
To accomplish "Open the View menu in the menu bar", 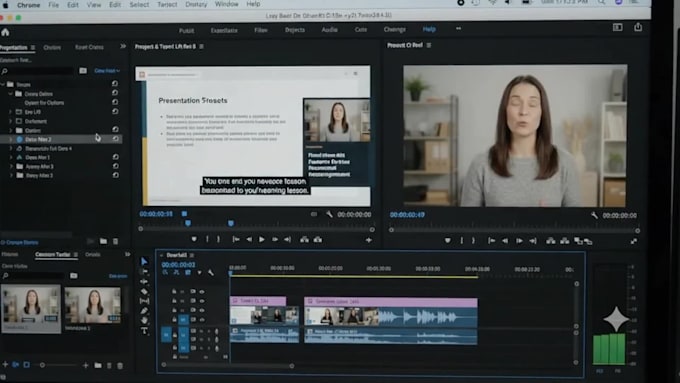I will [x=94, y=5].
